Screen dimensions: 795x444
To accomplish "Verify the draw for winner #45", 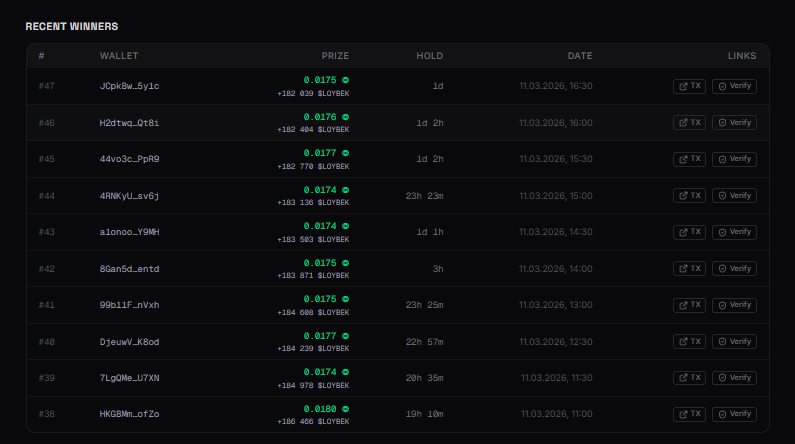I will [x=734, y=159].
